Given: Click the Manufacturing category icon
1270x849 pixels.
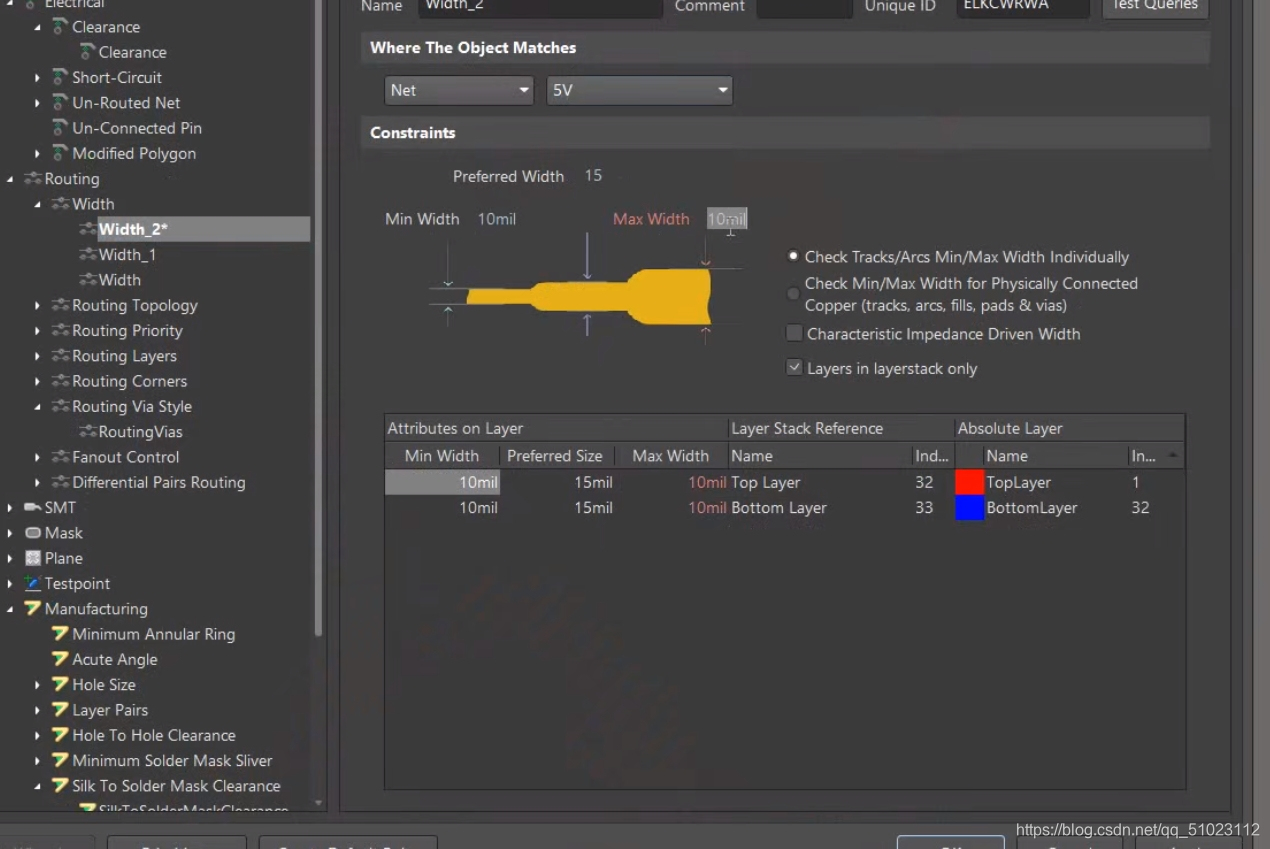Looking at the screenshot, I should (33, 608).
